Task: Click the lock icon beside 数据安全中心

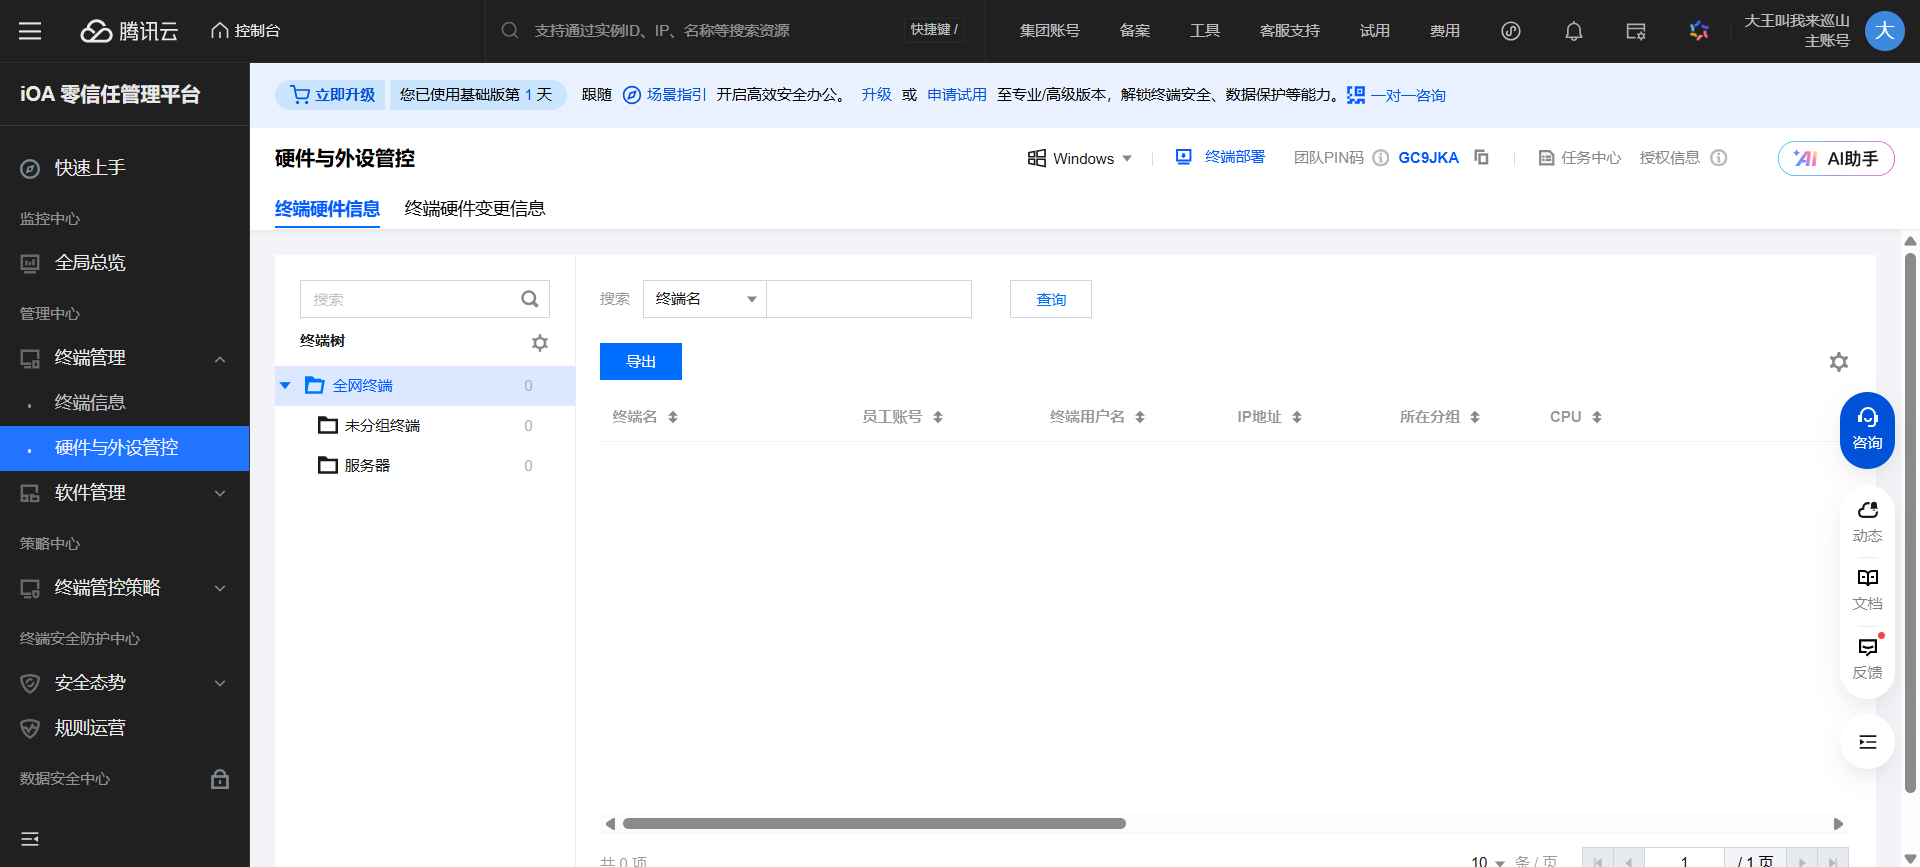Action: coord(220,779)
